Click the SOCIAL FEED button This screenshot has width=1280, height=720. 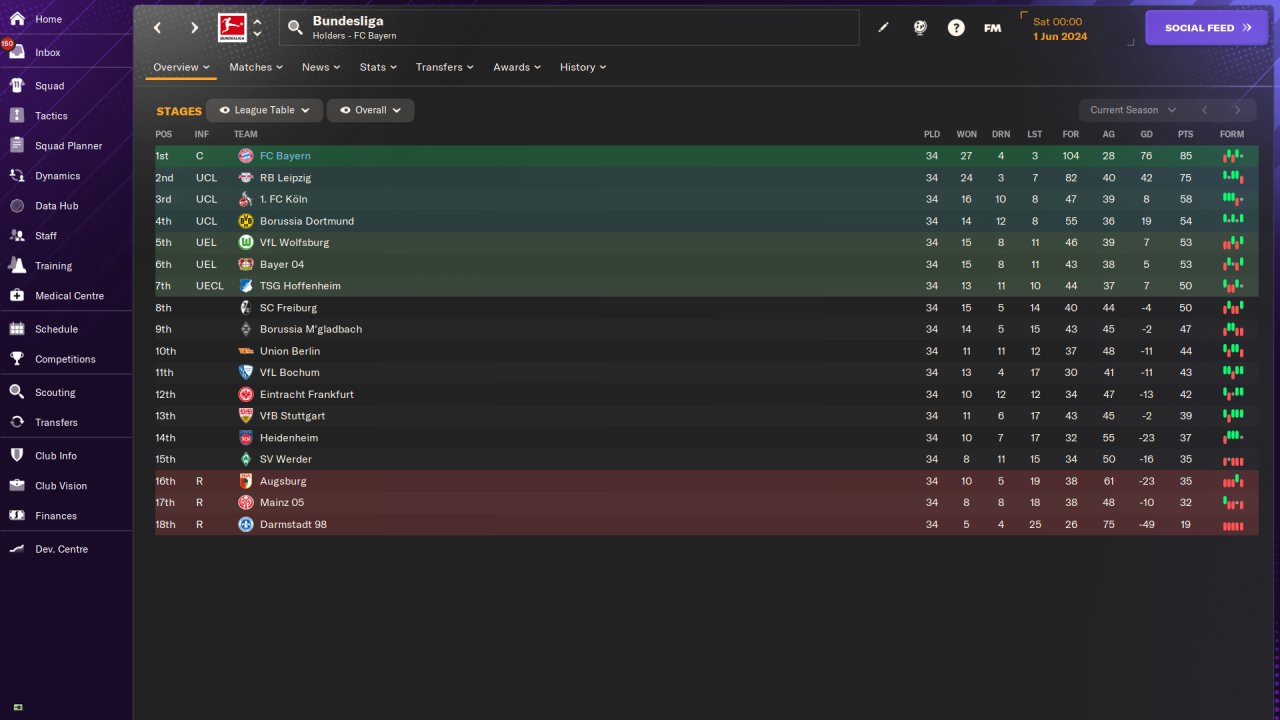[x=1208, y=28]
